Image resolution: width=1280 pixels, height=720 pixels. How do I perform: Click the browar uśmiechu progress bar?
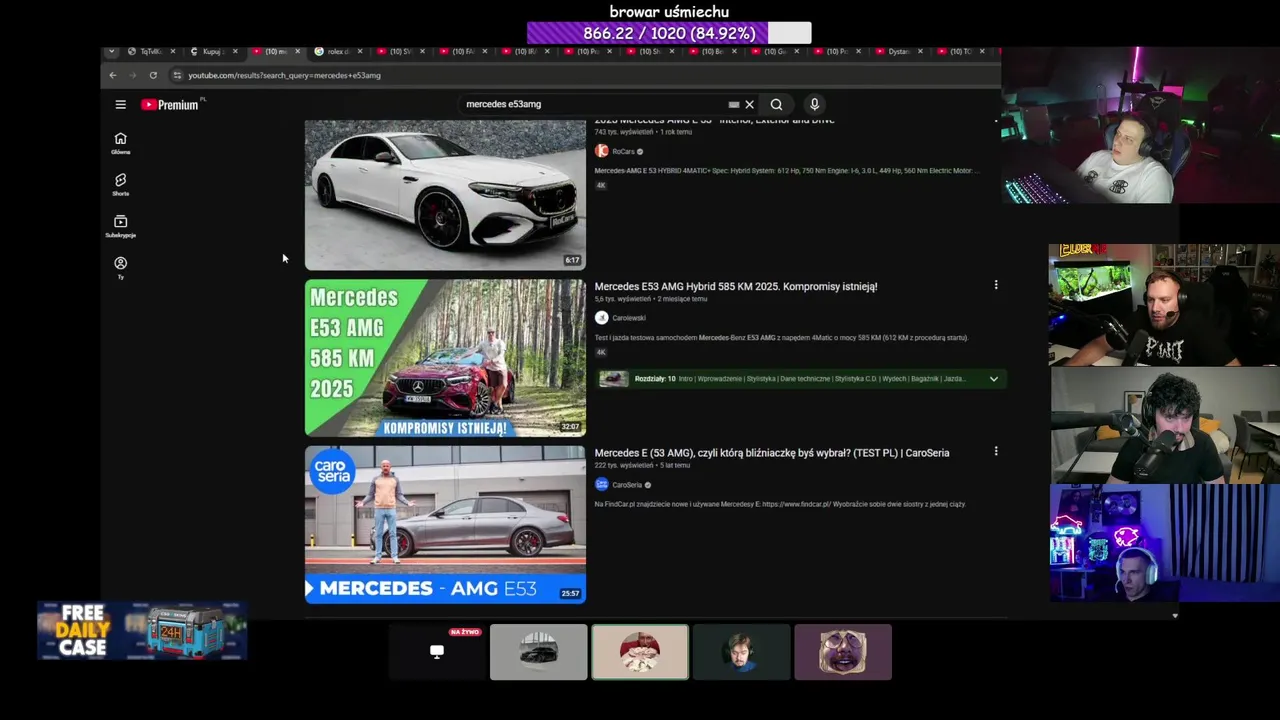pyautogui.click(x=669, y=34)
